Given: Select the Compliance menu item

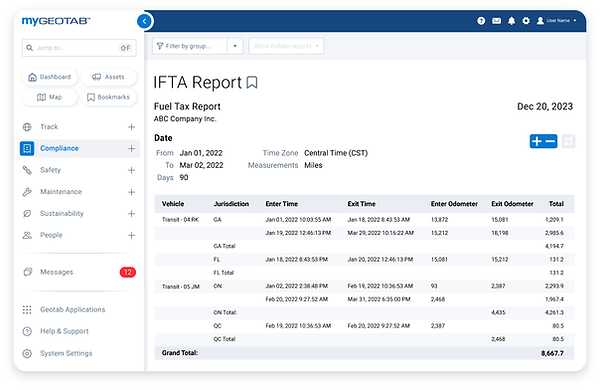Looking at the screenshot, I should 59,148.
